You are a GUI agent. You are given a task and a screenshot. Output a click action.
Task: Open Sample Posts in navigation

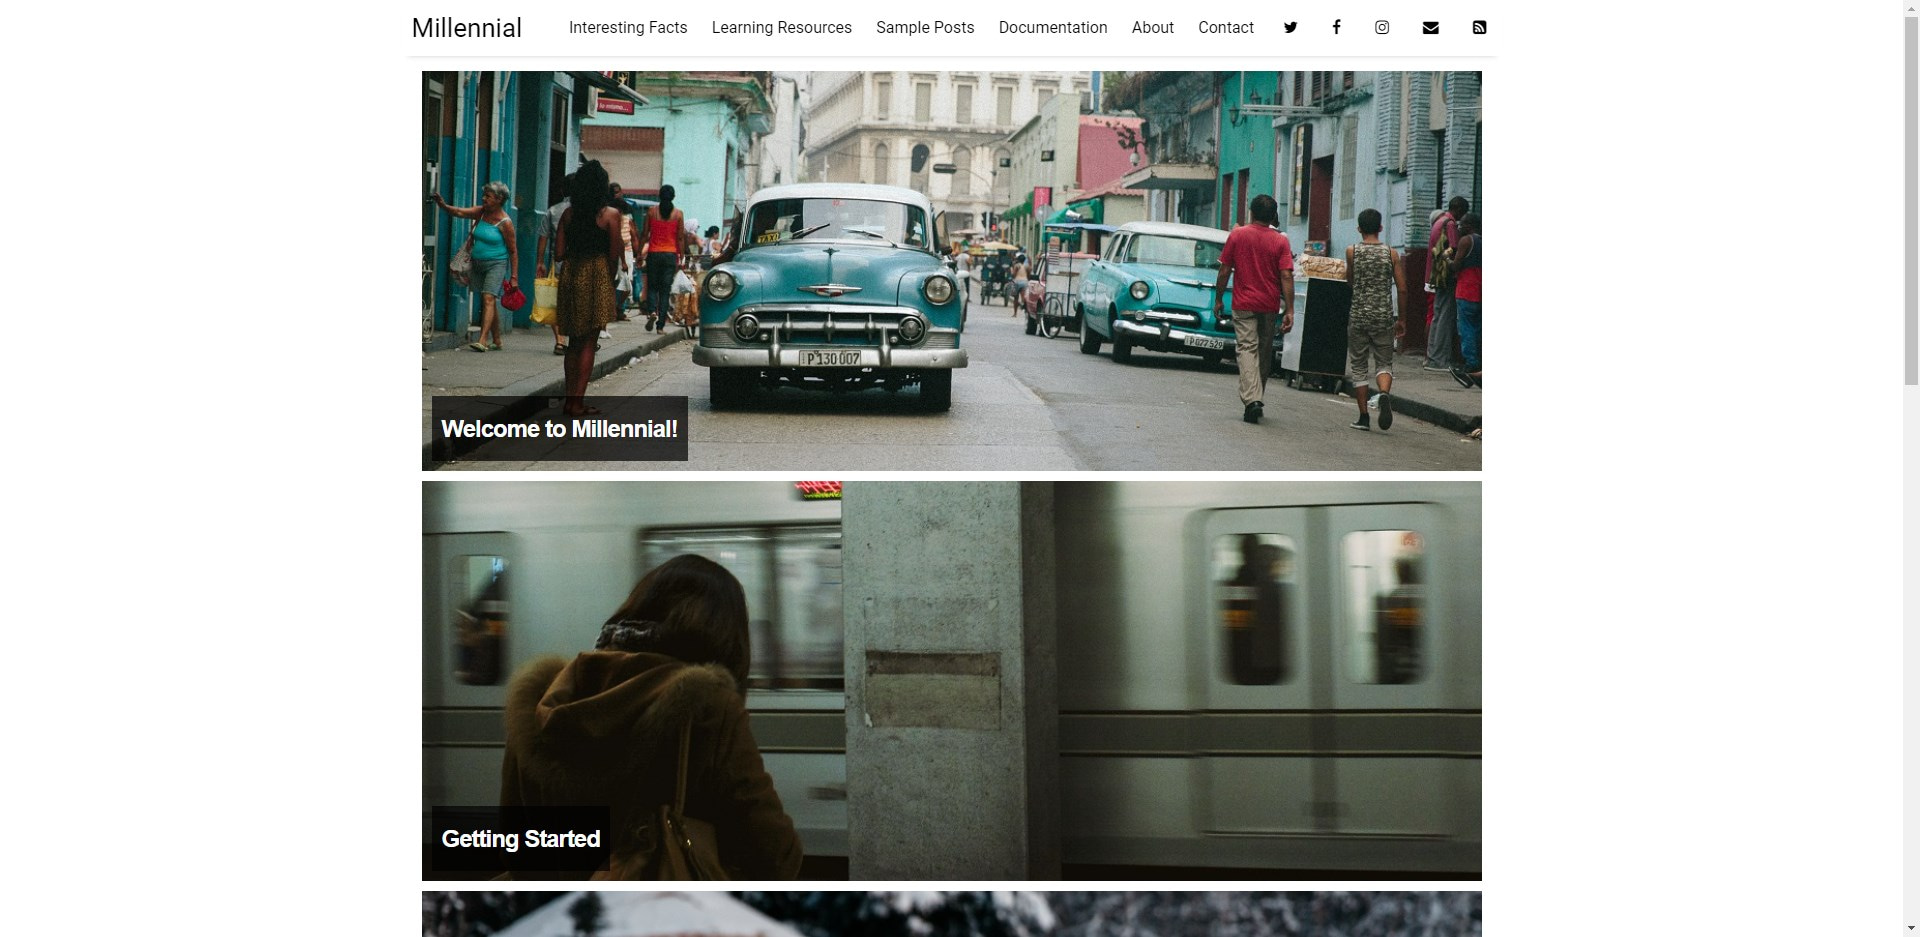tap(925, 28)
